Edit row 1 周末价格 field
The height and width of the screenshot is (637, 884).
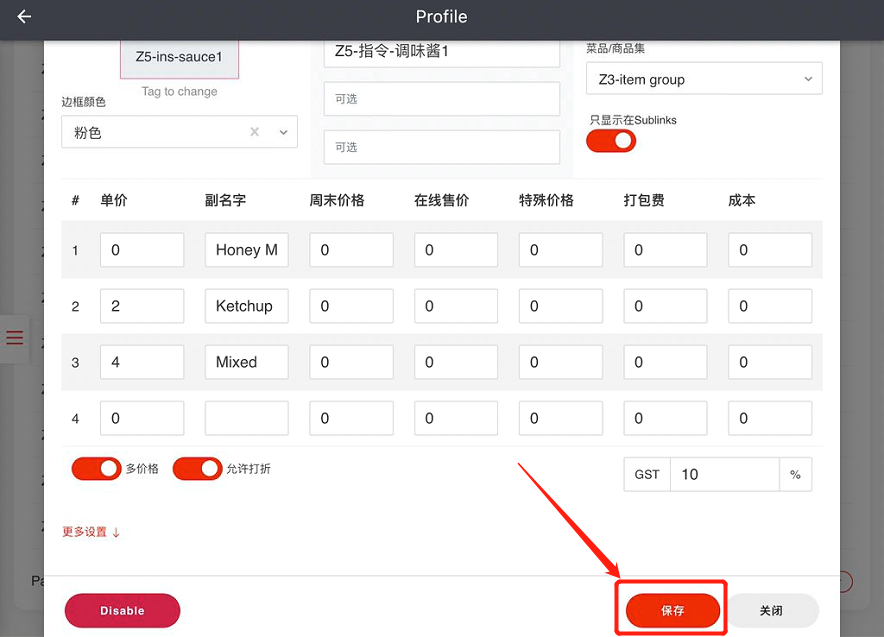coord(351,250)
